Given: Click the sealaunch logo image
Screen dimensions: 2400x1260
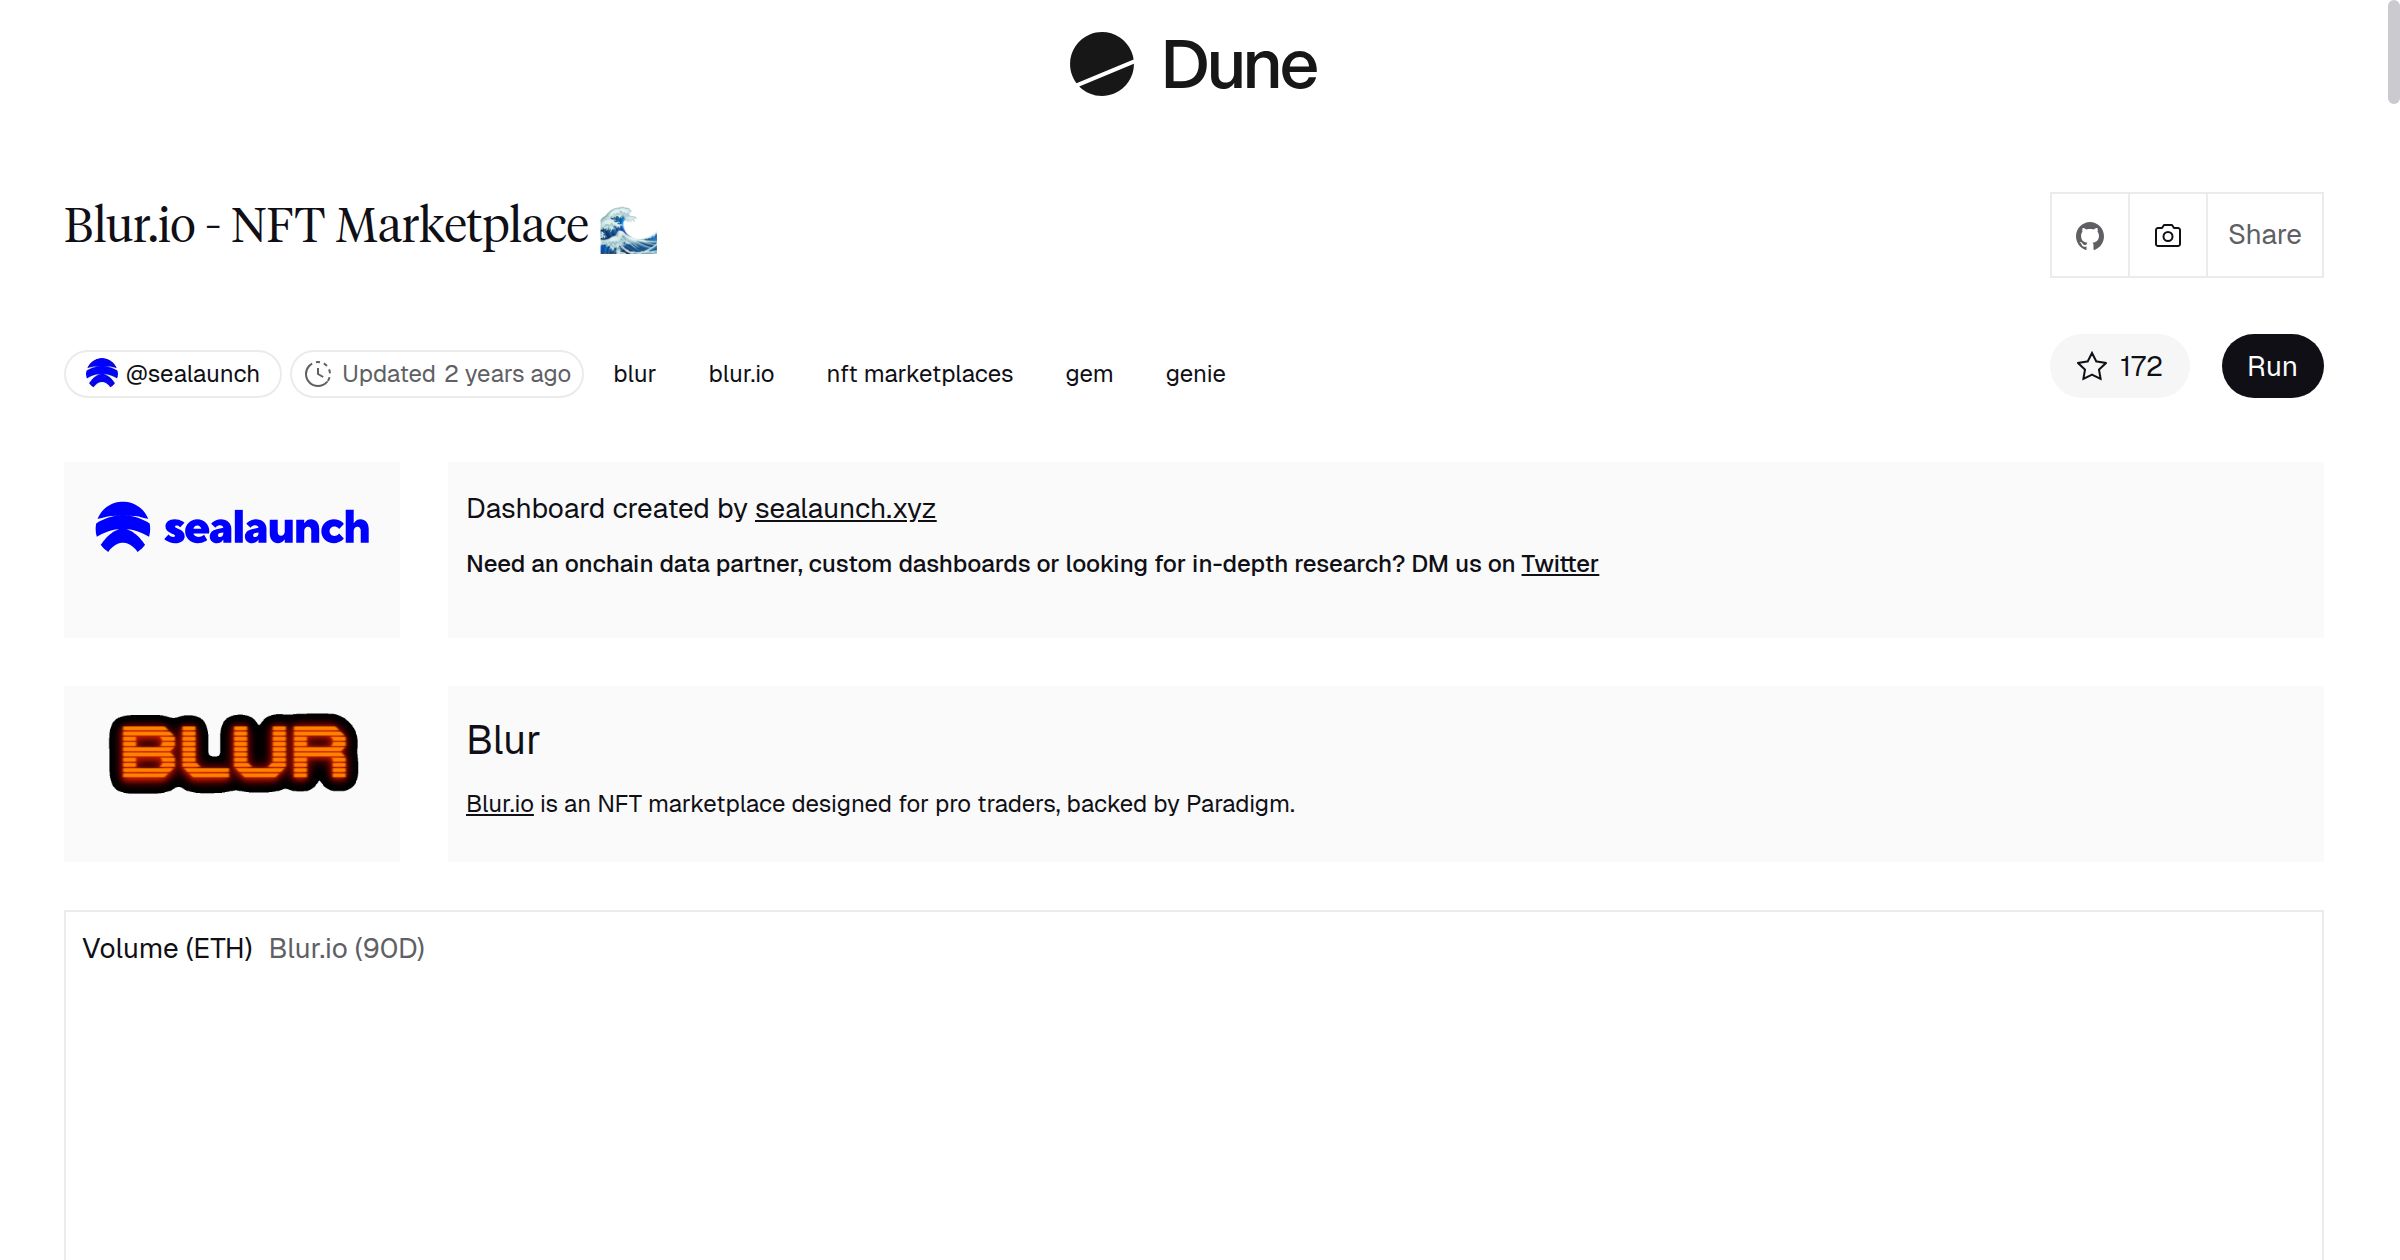Looking at the screenshot, I should (x=231, y=527).
